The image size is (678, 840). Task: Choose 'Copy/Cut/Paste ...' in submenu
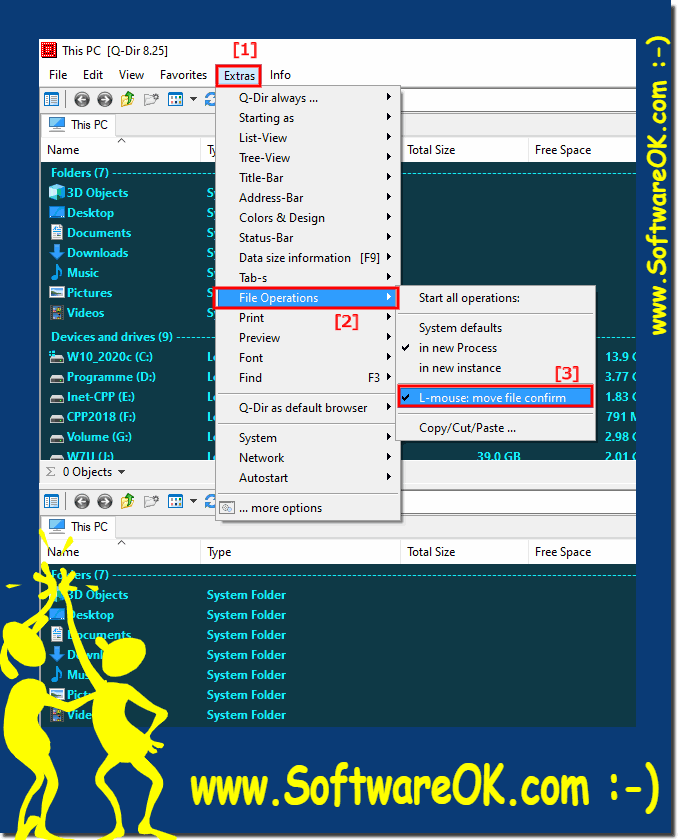pos(495,428)
